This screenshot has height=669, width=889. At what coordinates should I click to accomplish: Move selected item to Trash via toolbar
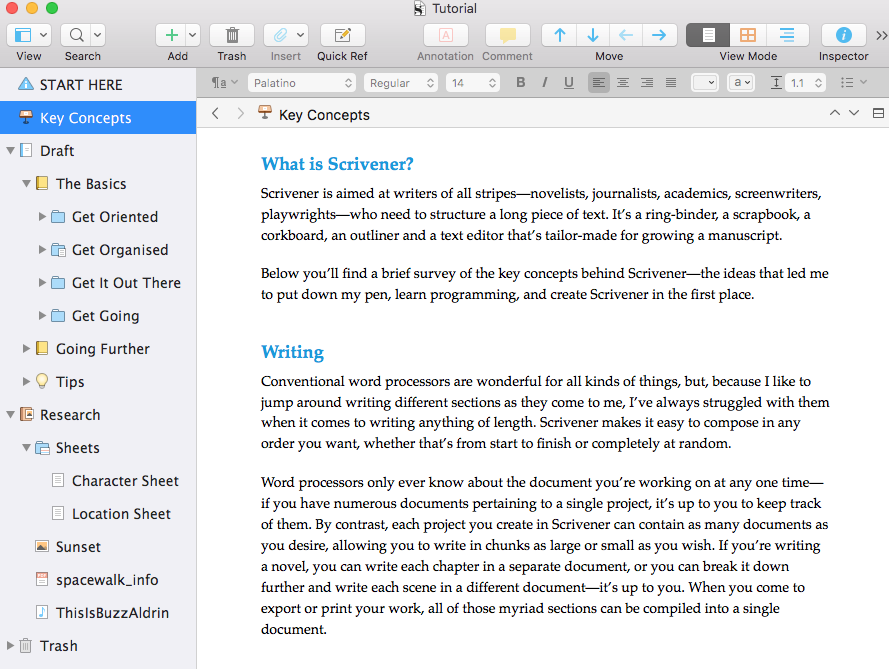pyautogui.click(x=232, y=35)
